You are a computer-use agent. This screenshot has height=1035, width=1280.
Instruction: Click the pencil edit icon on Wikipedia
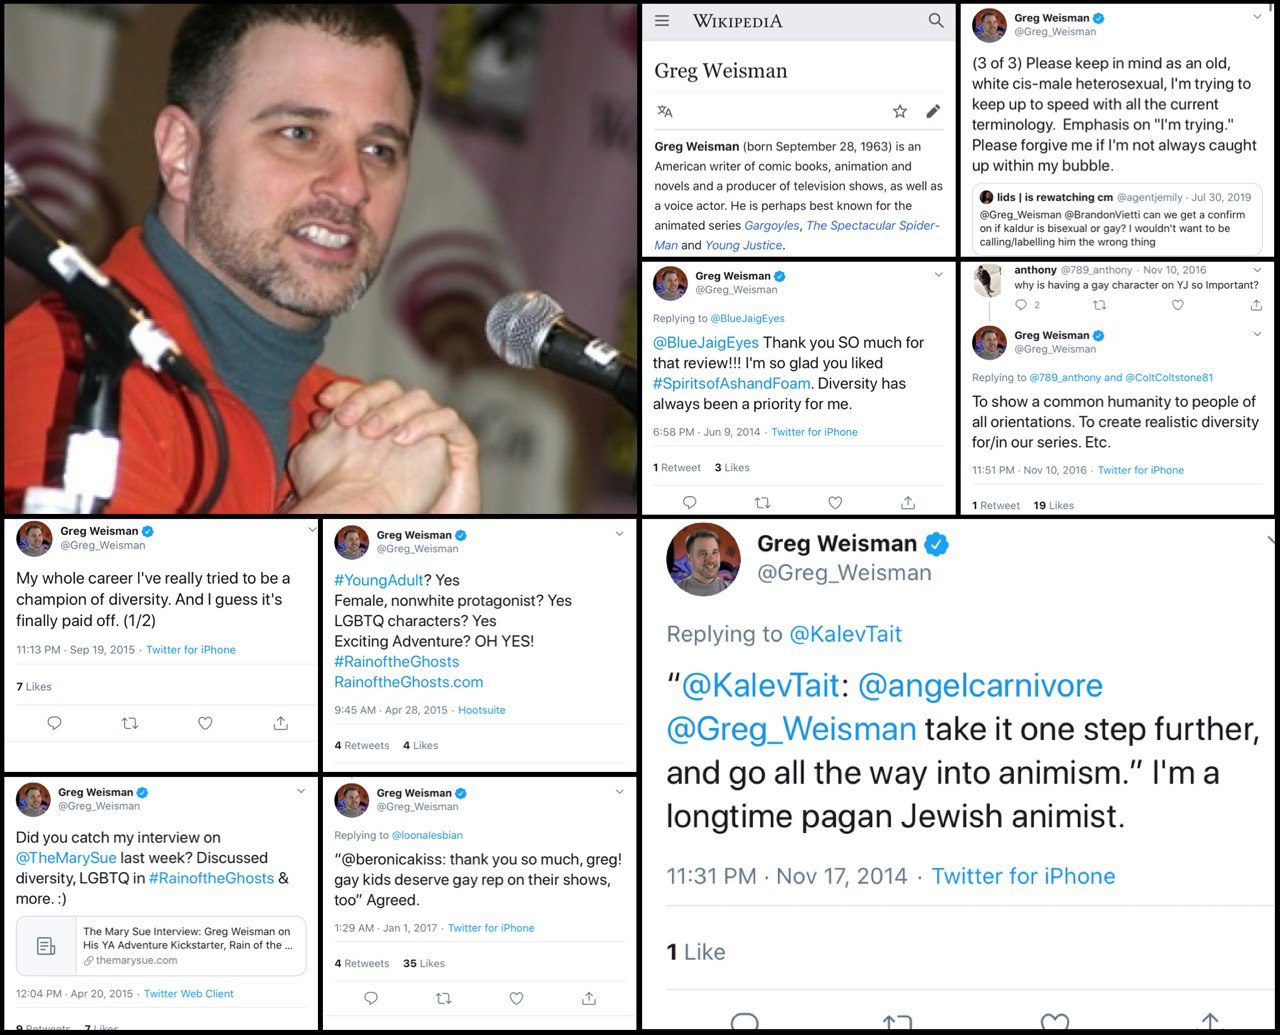click(933, 111)
